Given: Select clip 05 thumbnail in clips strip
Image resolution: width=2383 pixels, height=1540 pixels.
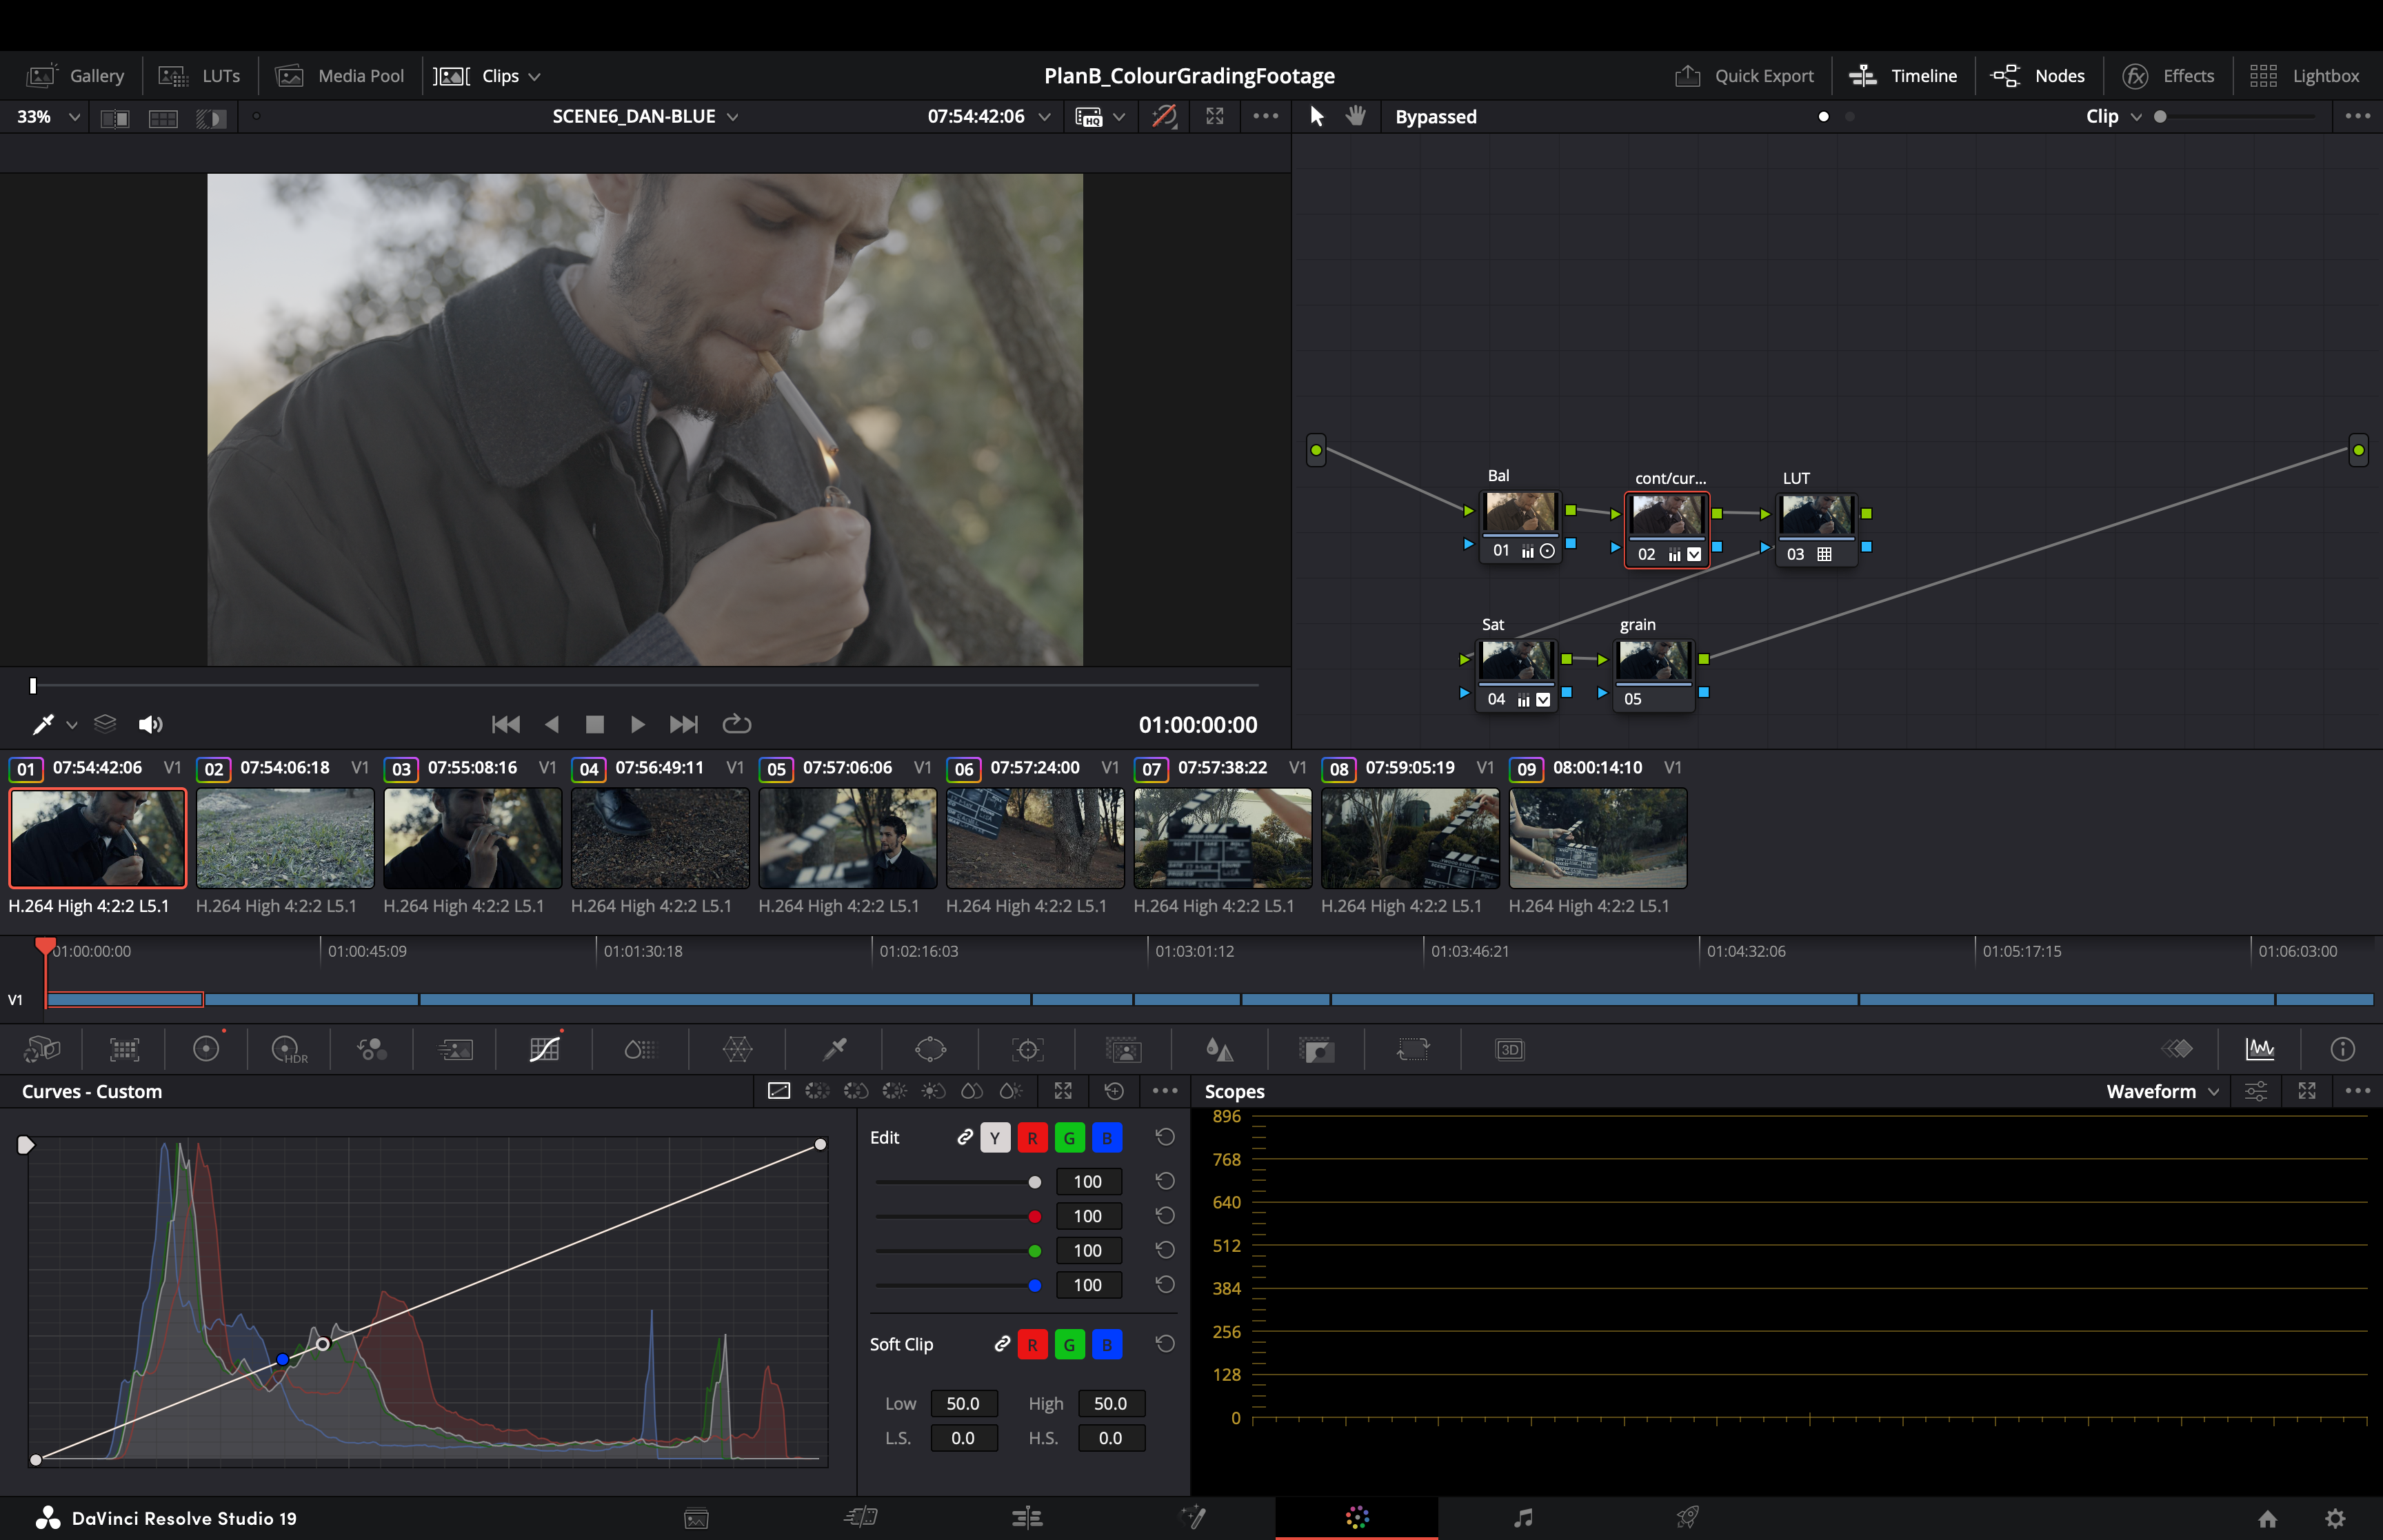Looking at the screenshot, I should point(847,838).
